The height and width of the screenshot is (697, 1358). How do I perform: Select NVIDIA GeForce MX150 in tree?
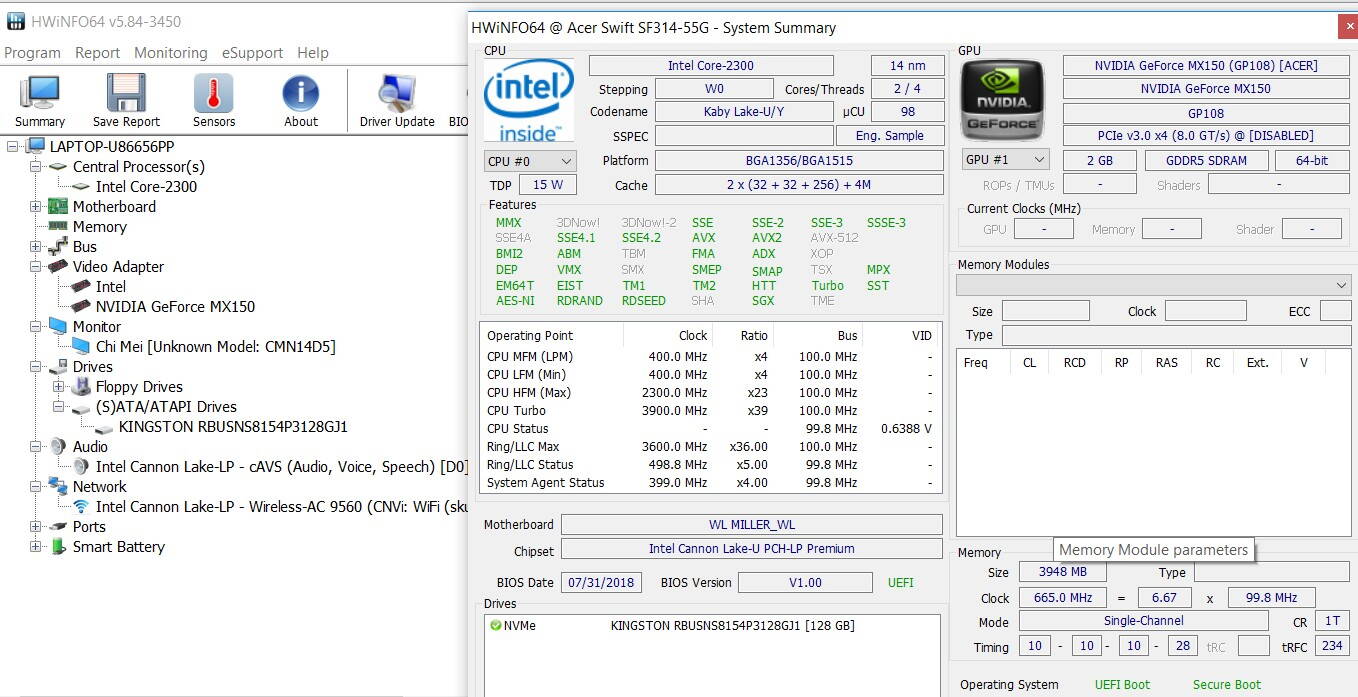pos(175,307)
